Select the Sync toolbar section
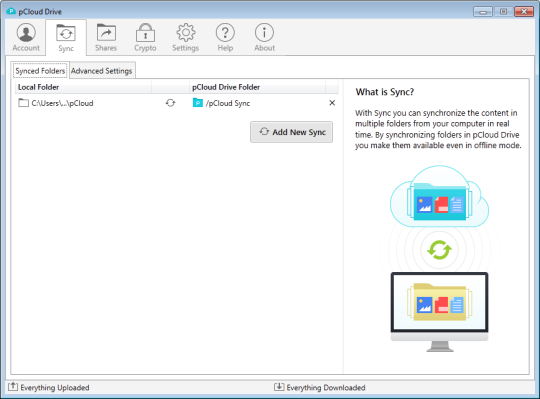The image size is (540, 399). click(x=66, y=37)
